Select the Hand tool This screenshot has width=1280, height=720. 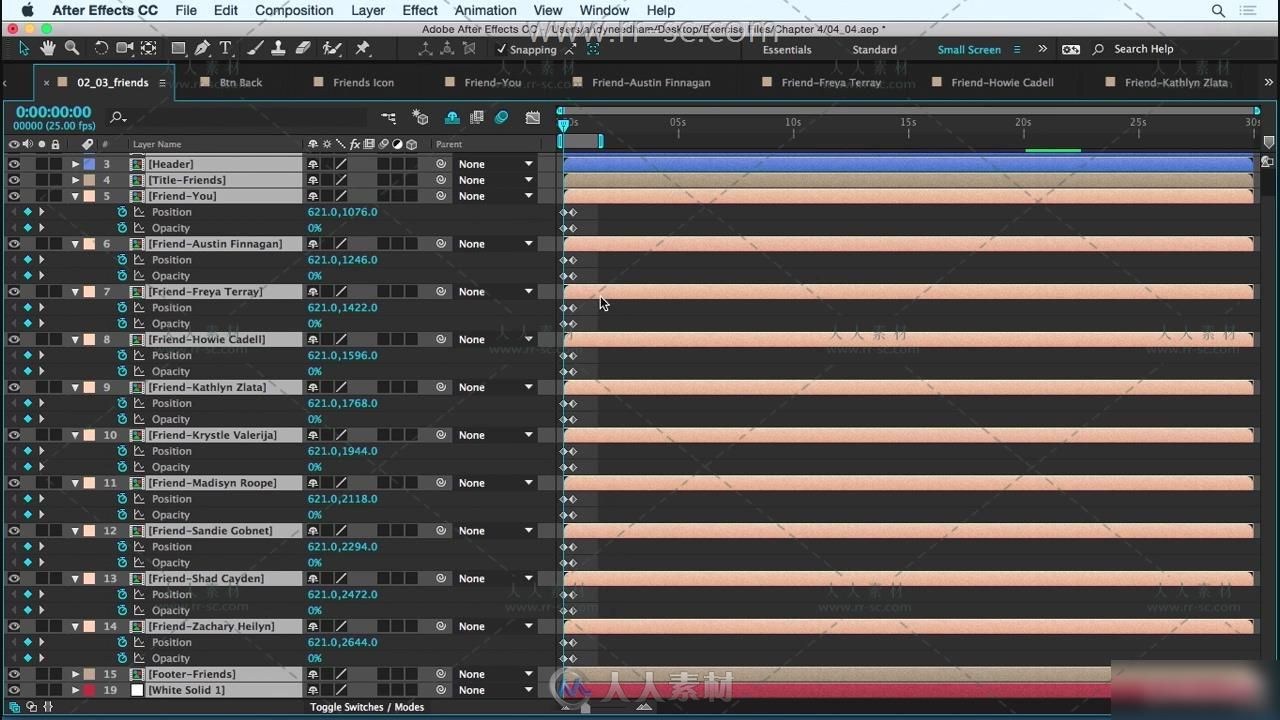click(x=48, y=48)
